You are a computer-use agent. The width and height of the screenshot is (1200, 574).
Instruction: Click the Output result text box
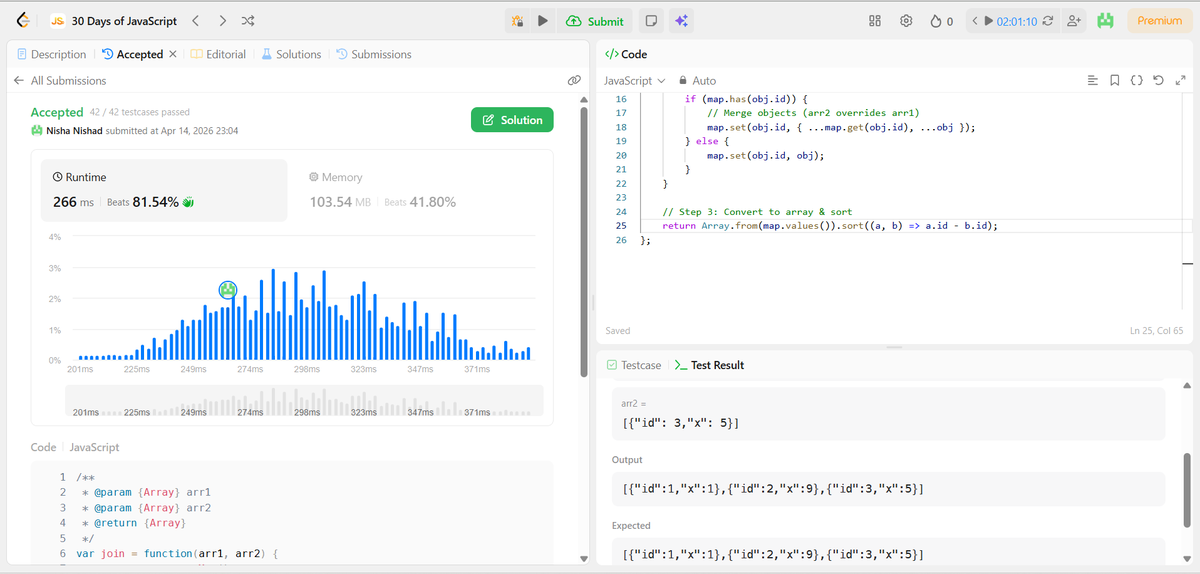888,488
